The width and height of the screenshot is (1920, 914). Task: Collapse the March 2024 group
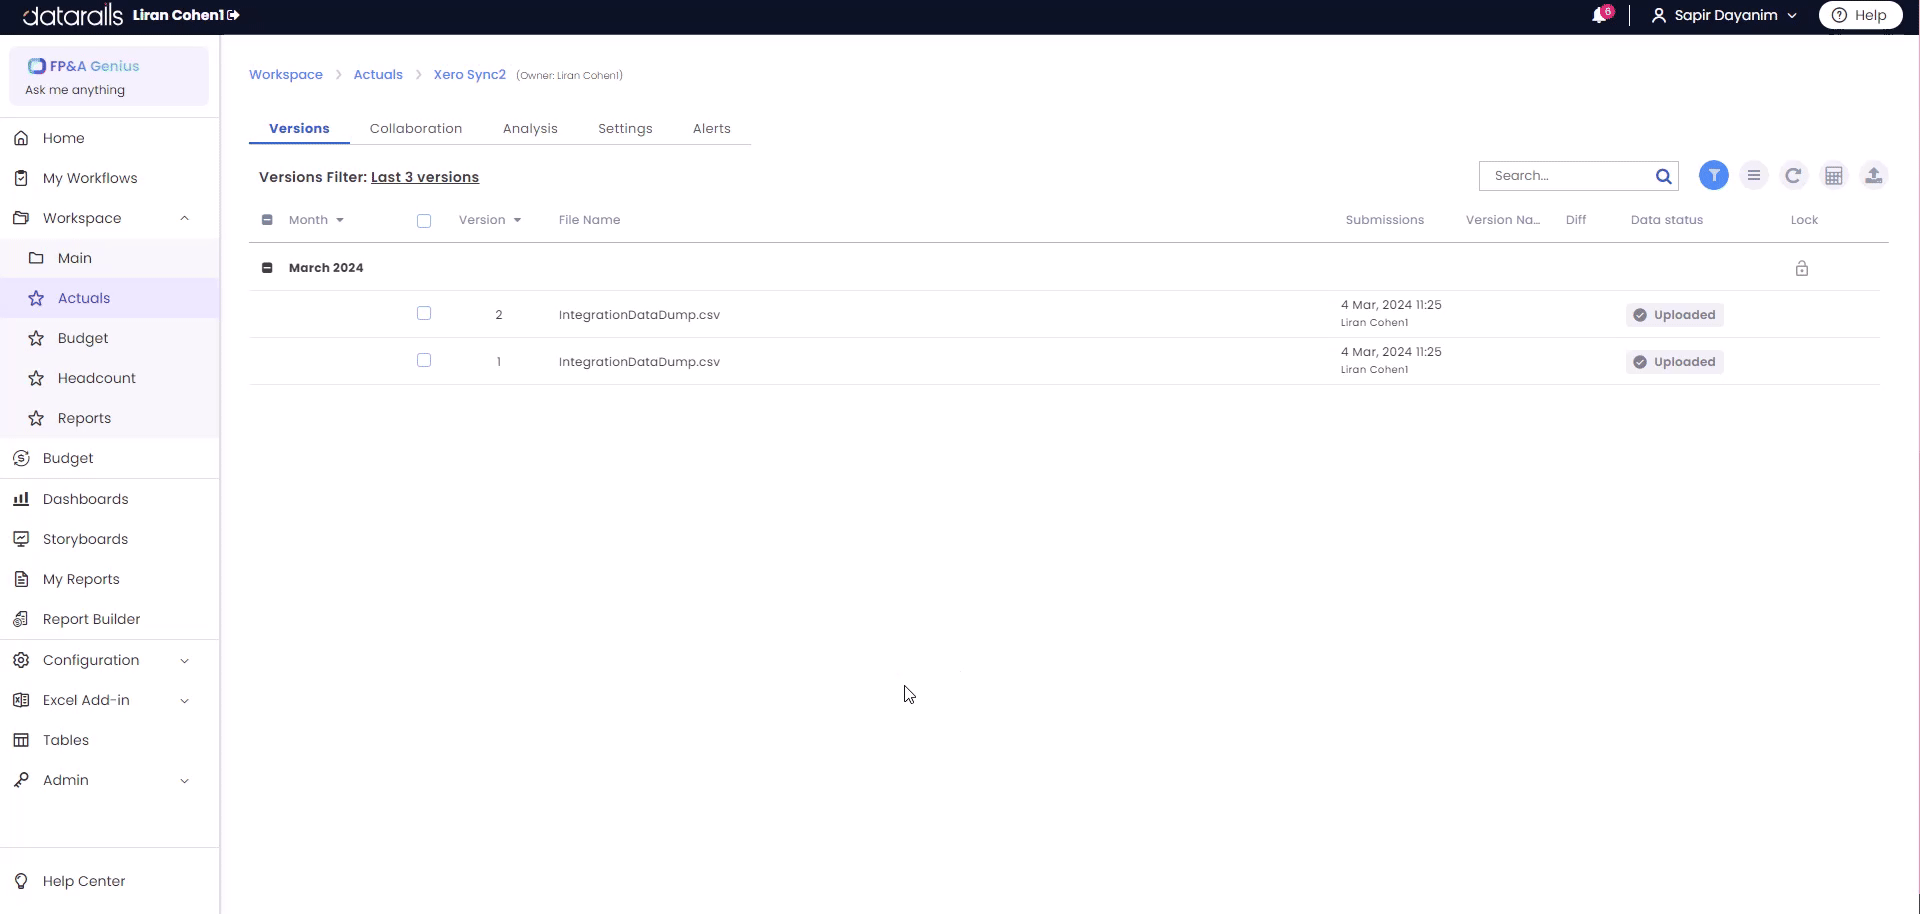point(267,268)
